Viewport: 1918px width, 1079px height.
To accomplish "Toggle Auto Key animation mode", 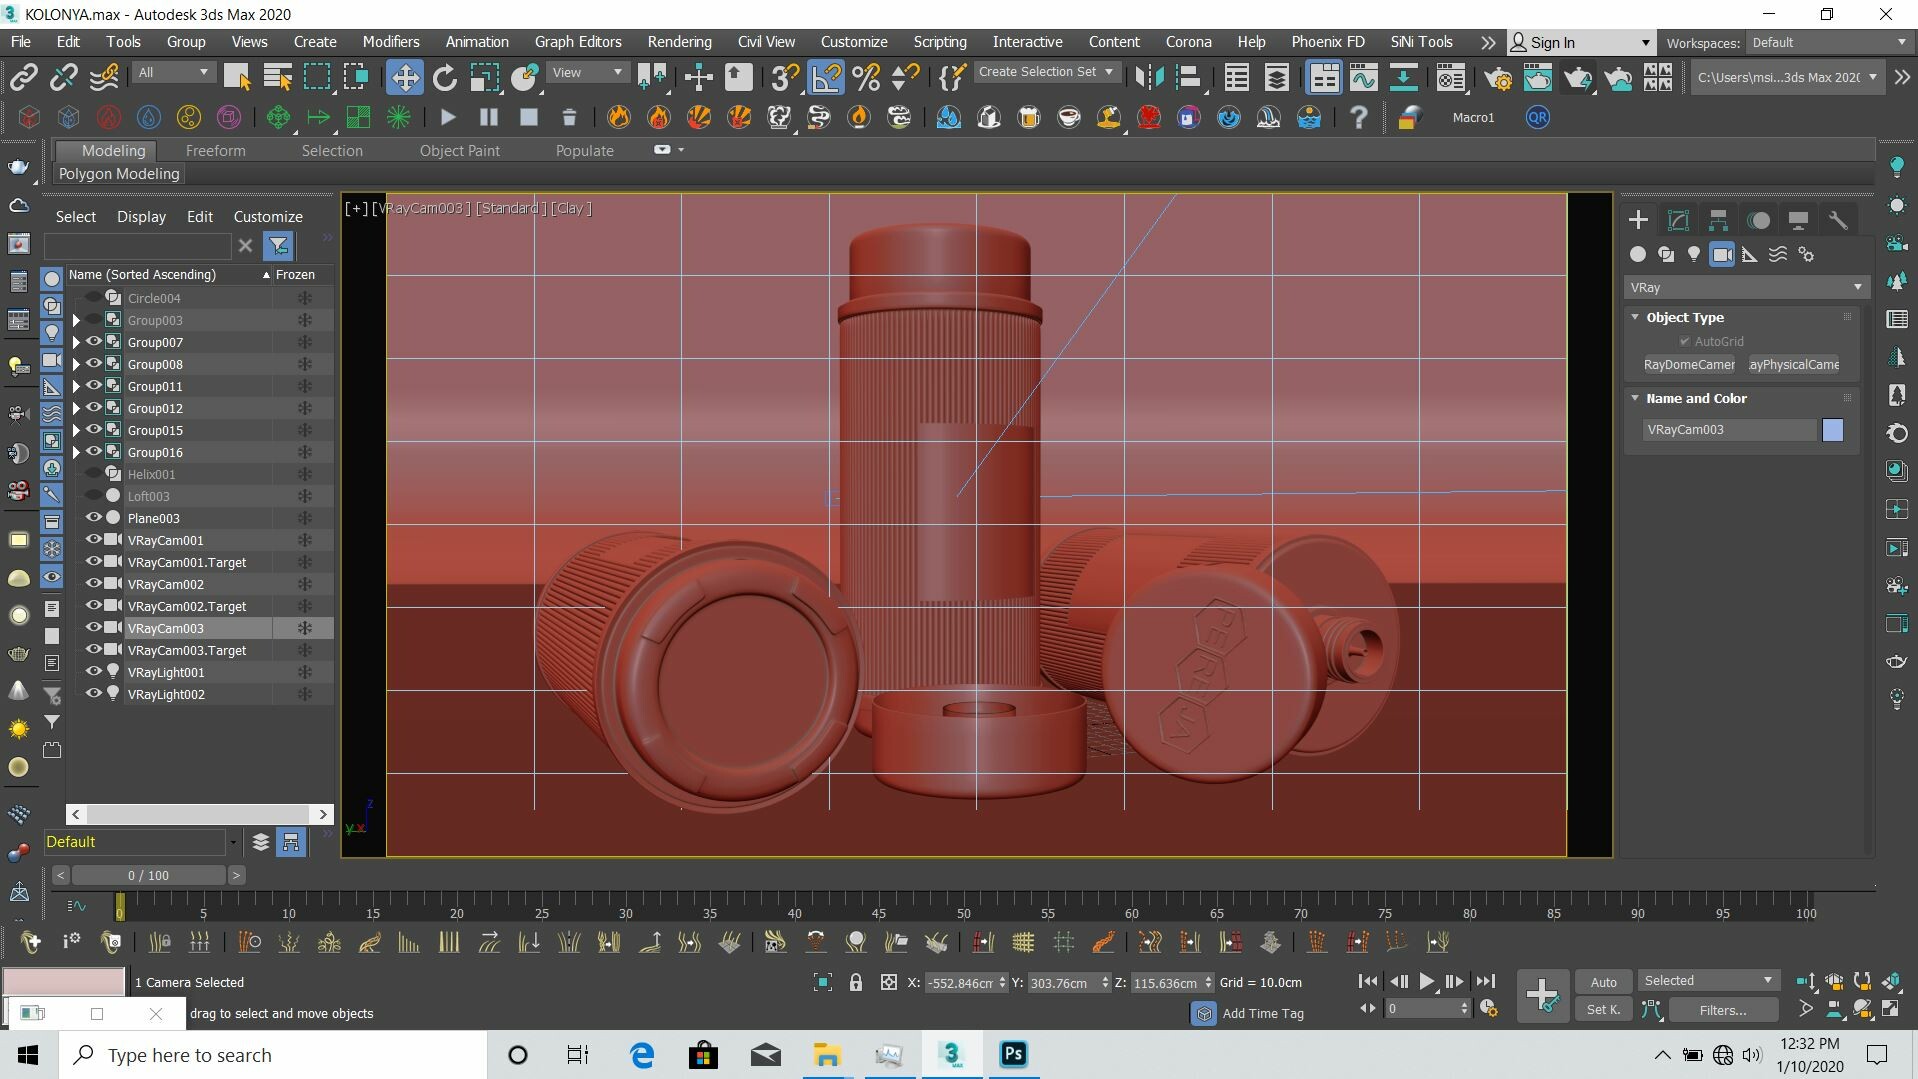I will pos(1603,982).
